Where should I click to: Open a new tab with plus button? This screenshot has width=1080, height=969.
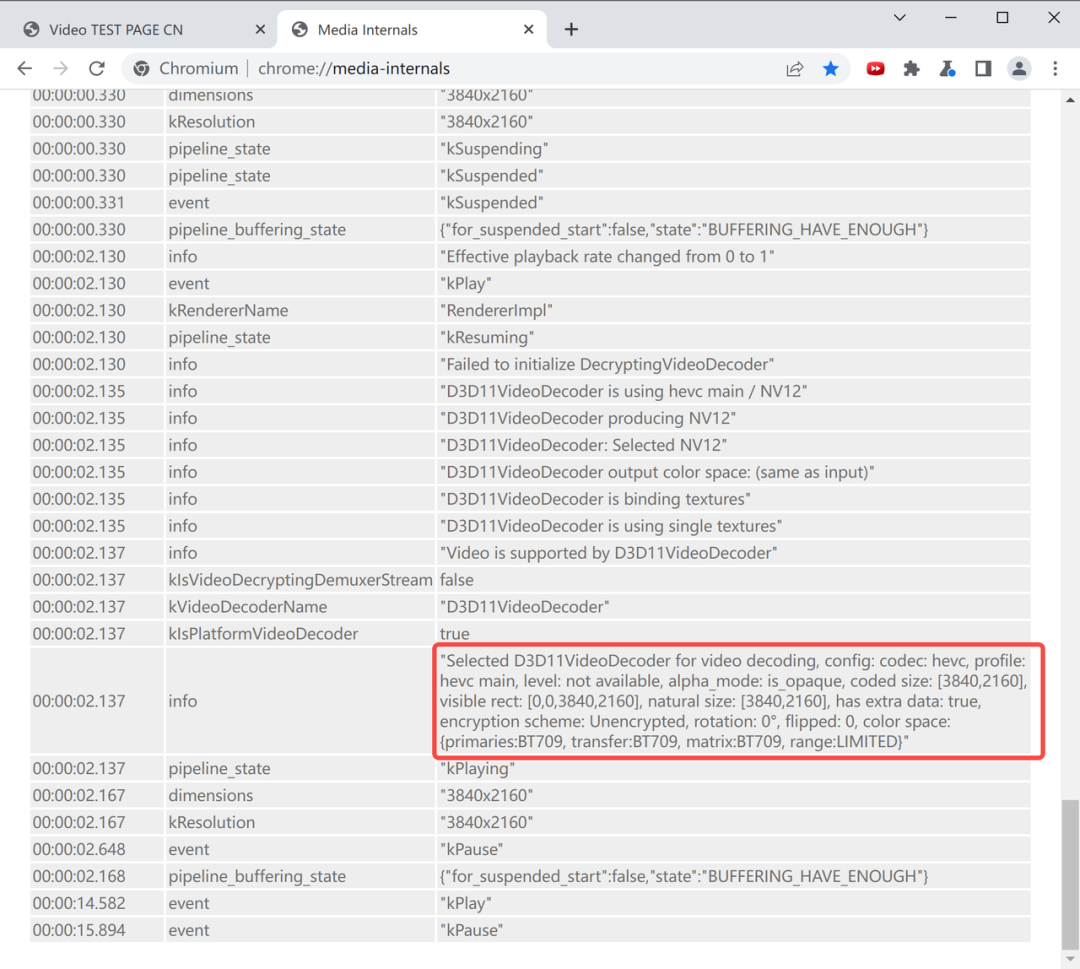[x=571, y=30]
